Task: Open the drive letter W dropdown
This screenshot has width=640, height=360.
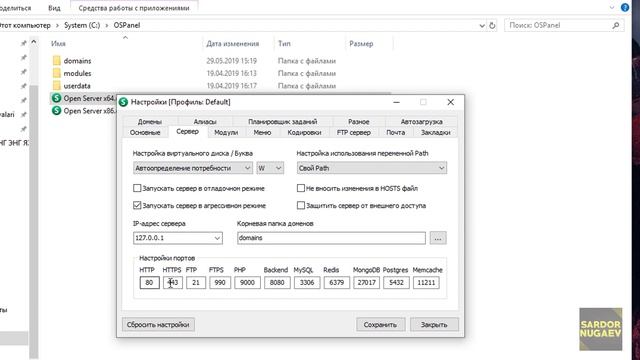Action: (x=270, y=168)
